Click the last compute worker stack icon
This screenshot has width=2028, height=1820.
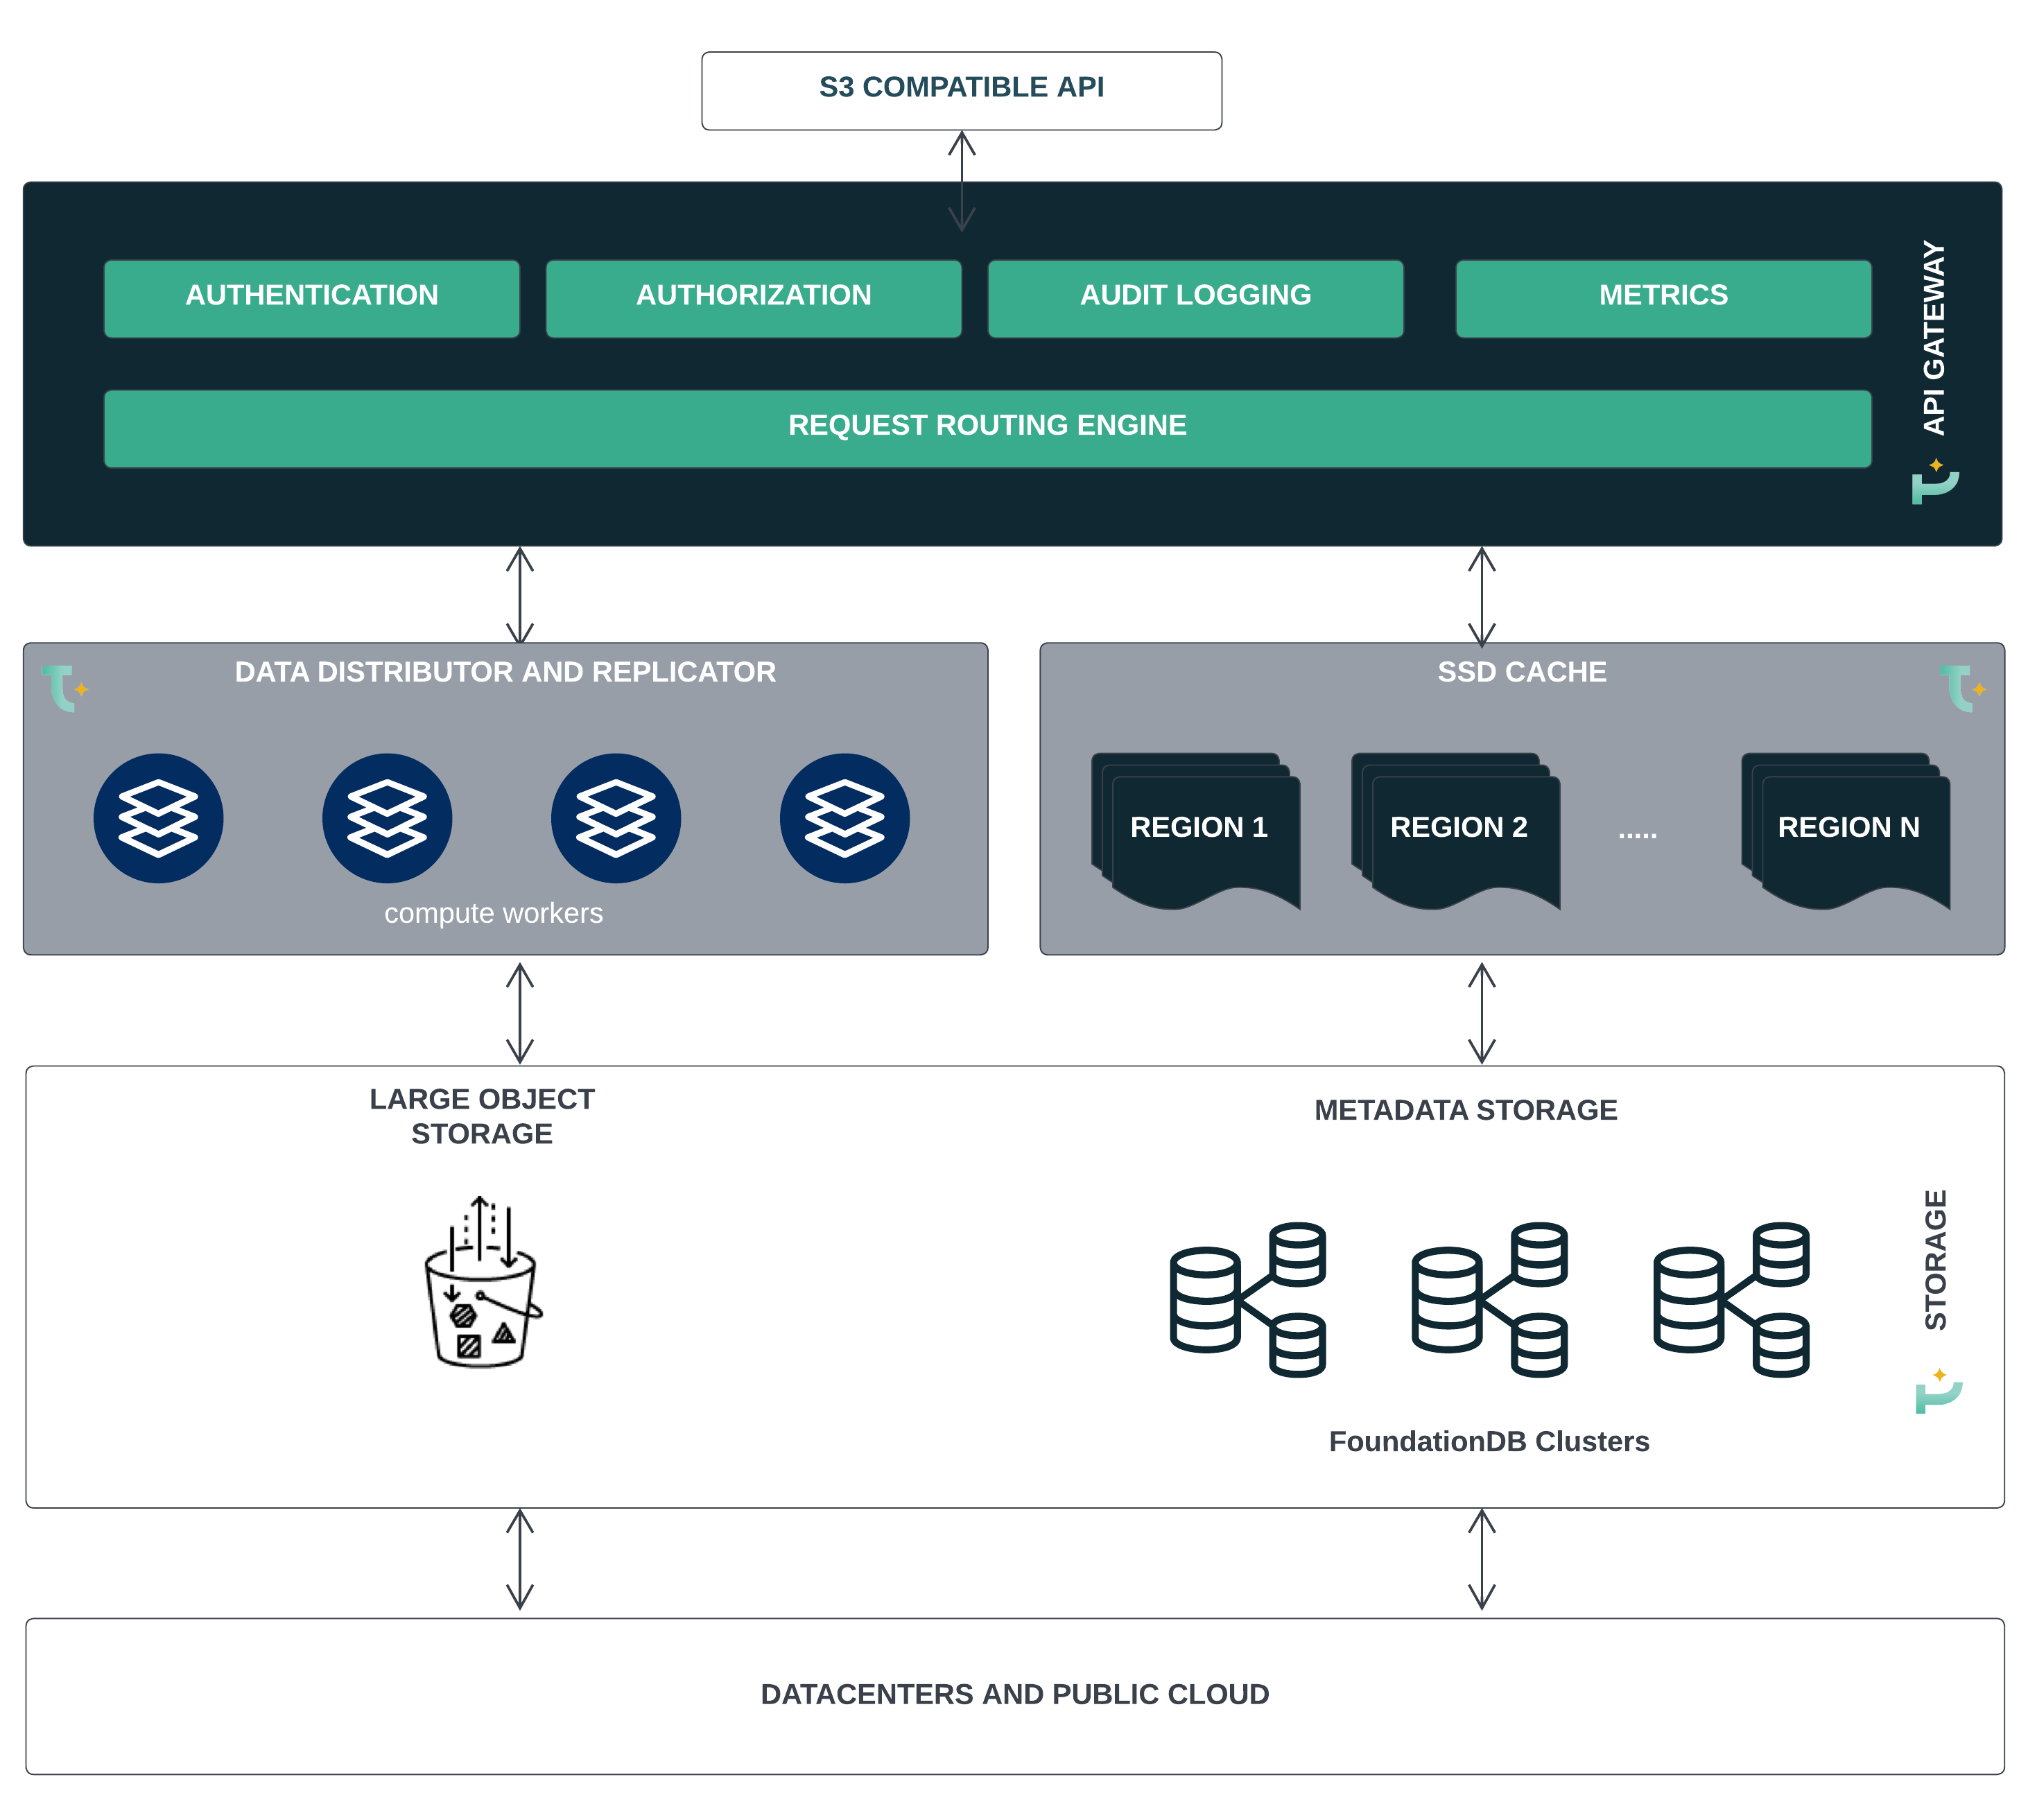tap(844, 818)
